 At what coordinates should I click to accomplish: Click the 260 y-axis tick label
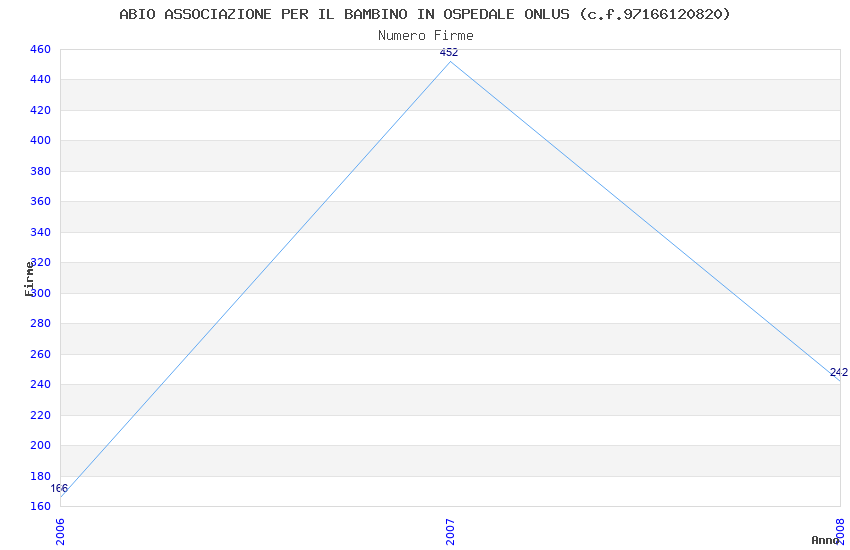coord(40,354)
